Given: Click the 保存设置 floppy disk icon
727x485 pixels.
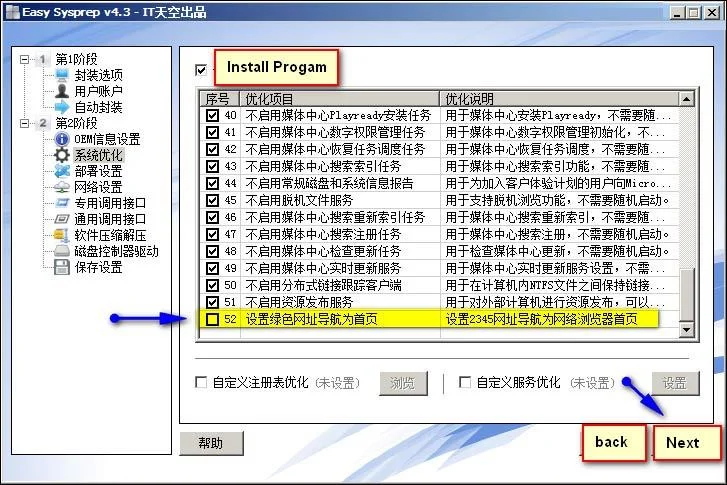Looking at the screenshot, I should tap(62, 267).
